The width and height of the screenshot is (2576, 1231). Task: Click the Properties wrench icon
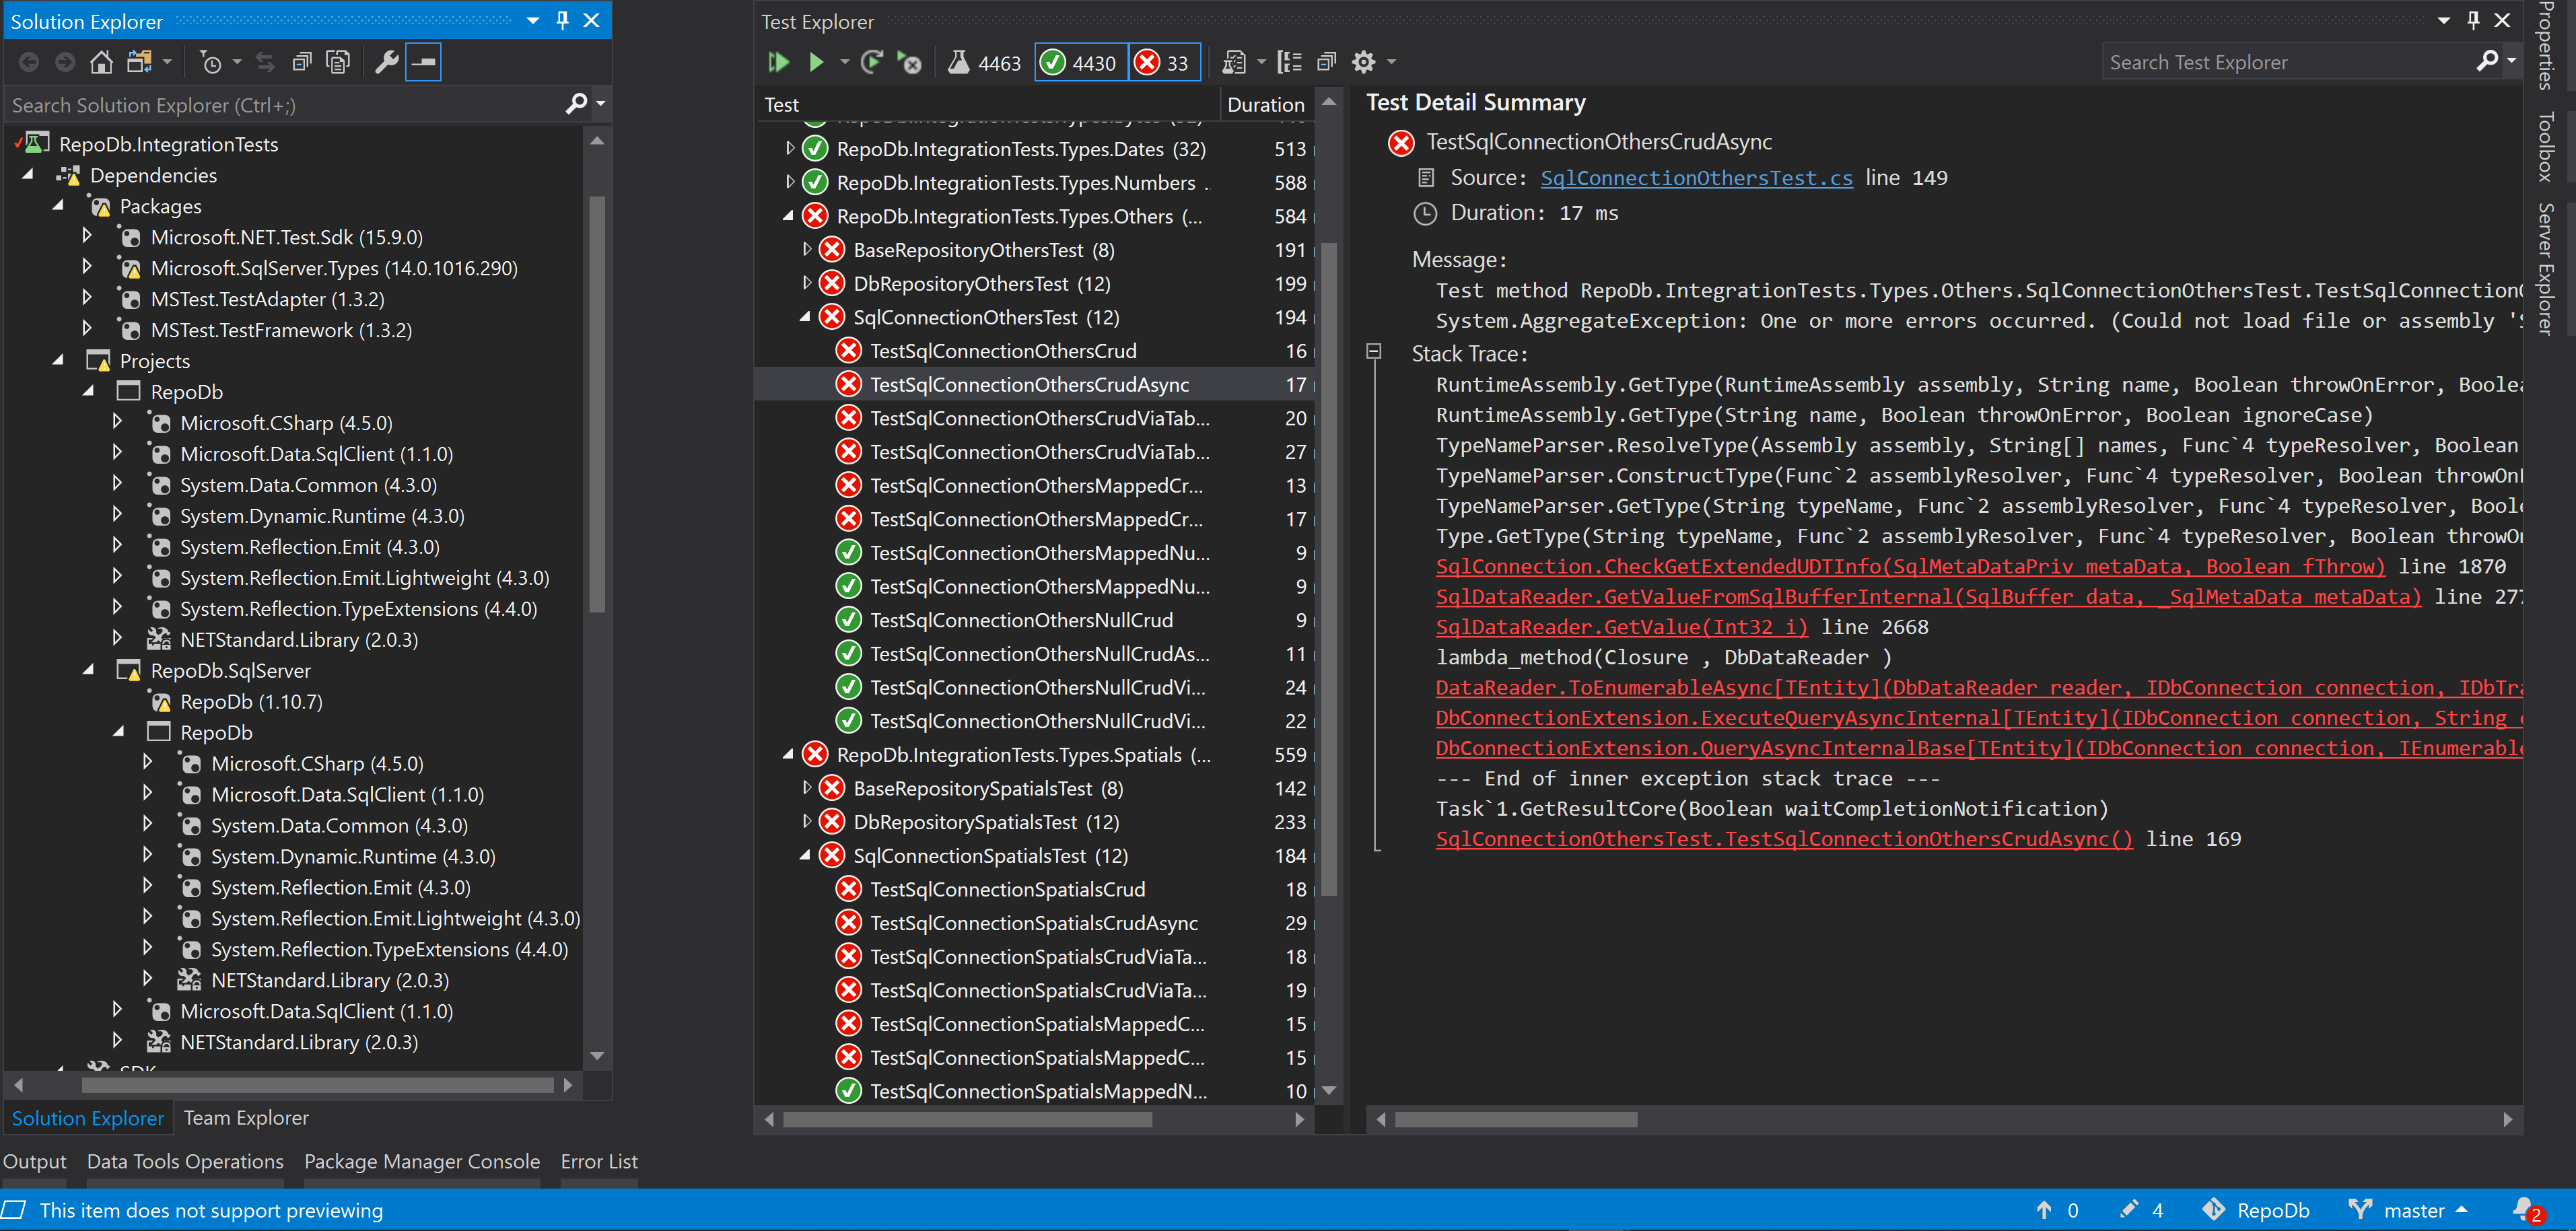click(386, 62)
